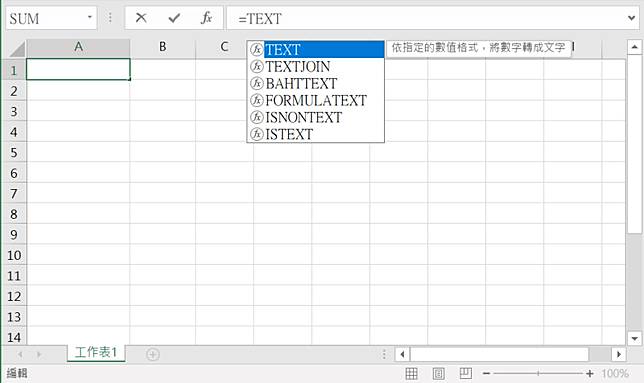Click the 編輯 status bar mode indicator
Image resolution: width=644 pixels, height=383 pixels.
point(17,373)
